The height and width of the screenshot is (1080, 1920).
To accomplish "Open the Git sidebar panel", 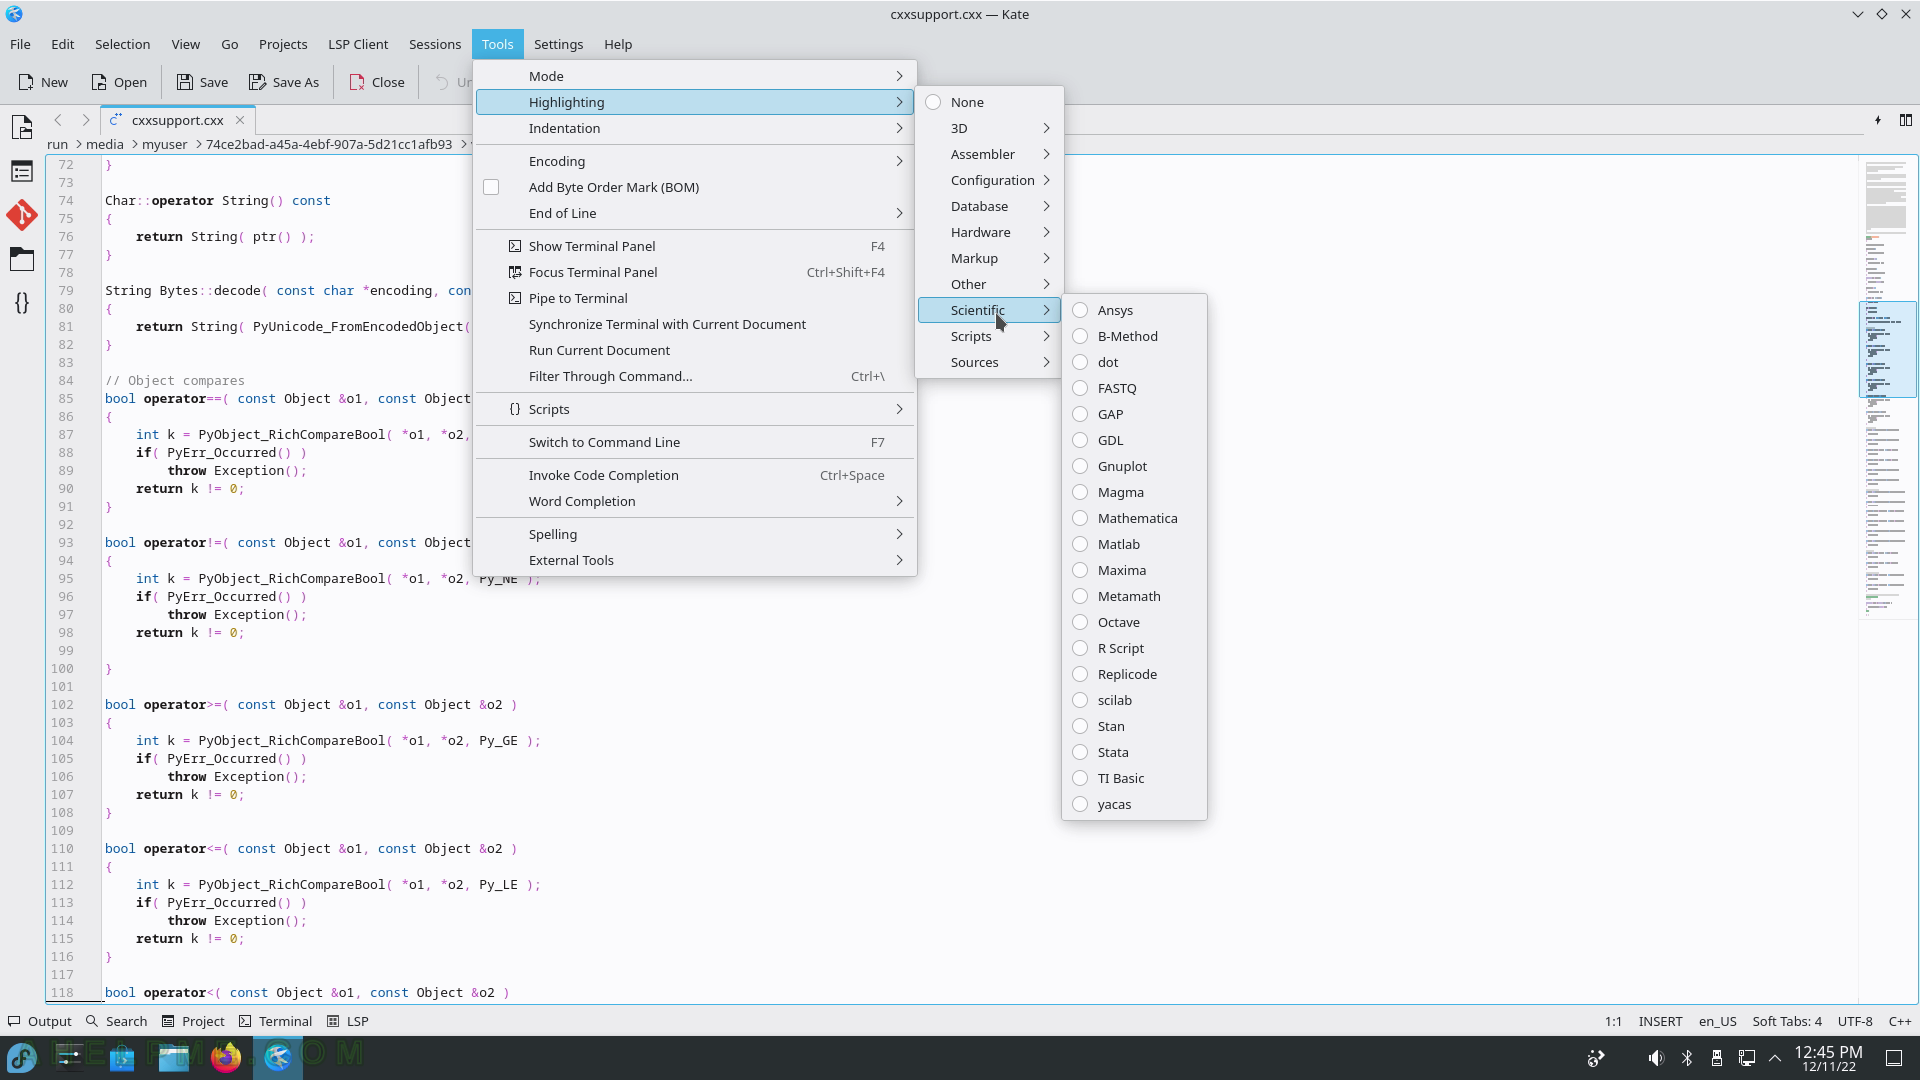I will tap(22, 215).
